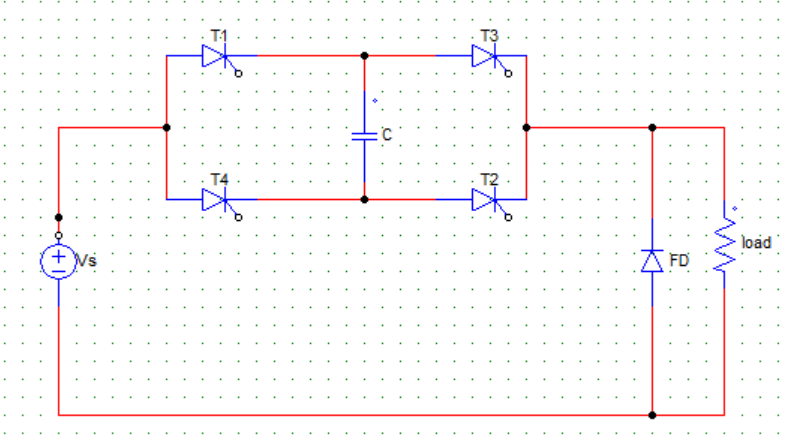Click the junction node above capacitor C
The image size is (787, 441).
point(364,56)
